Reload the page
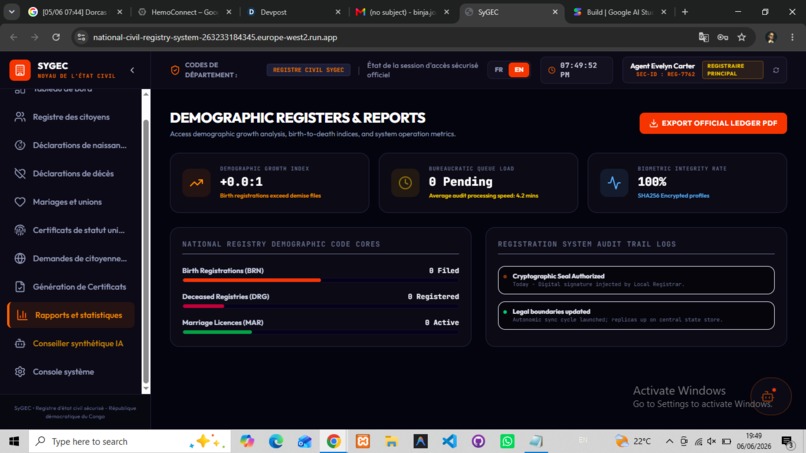 point(56,37)
